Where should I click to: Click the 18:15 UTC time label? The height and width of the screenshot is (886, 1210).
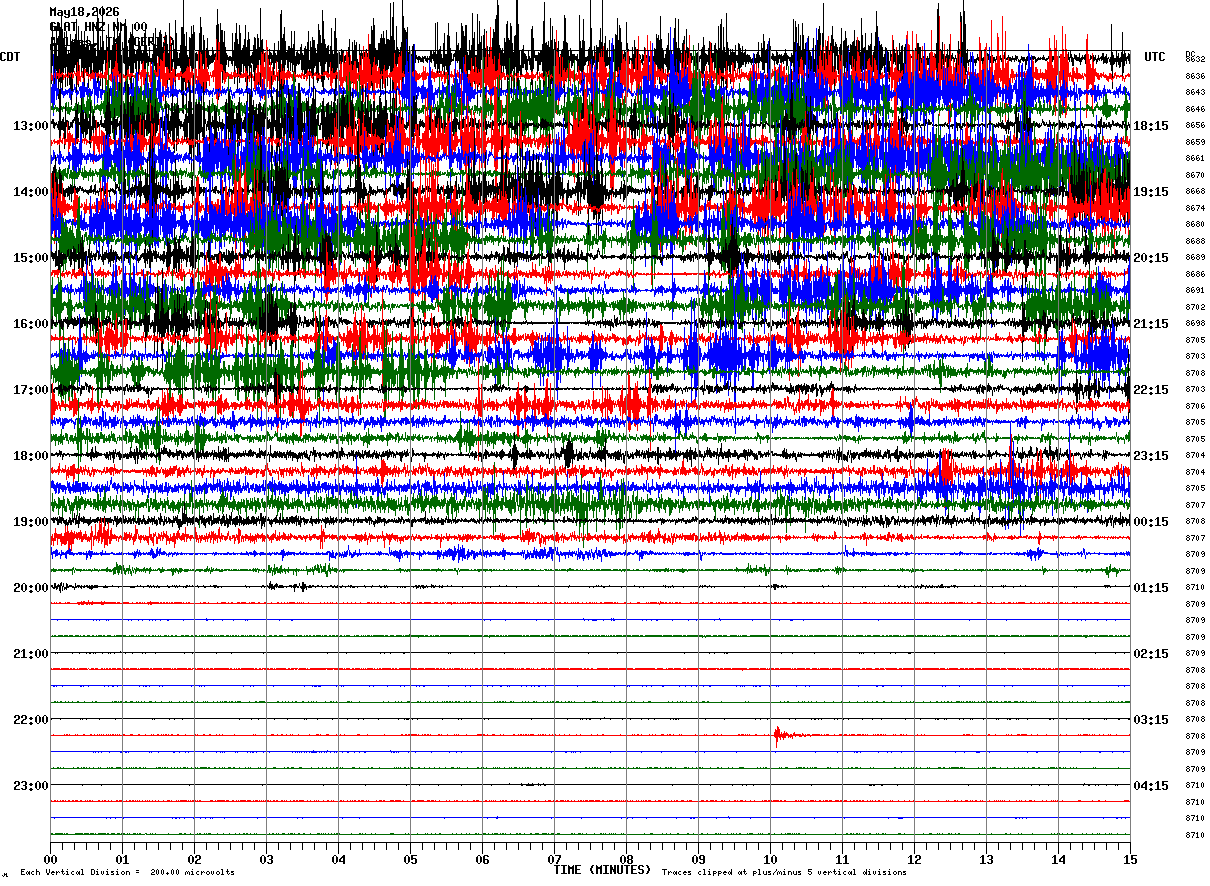click(x=1151, y=126)
